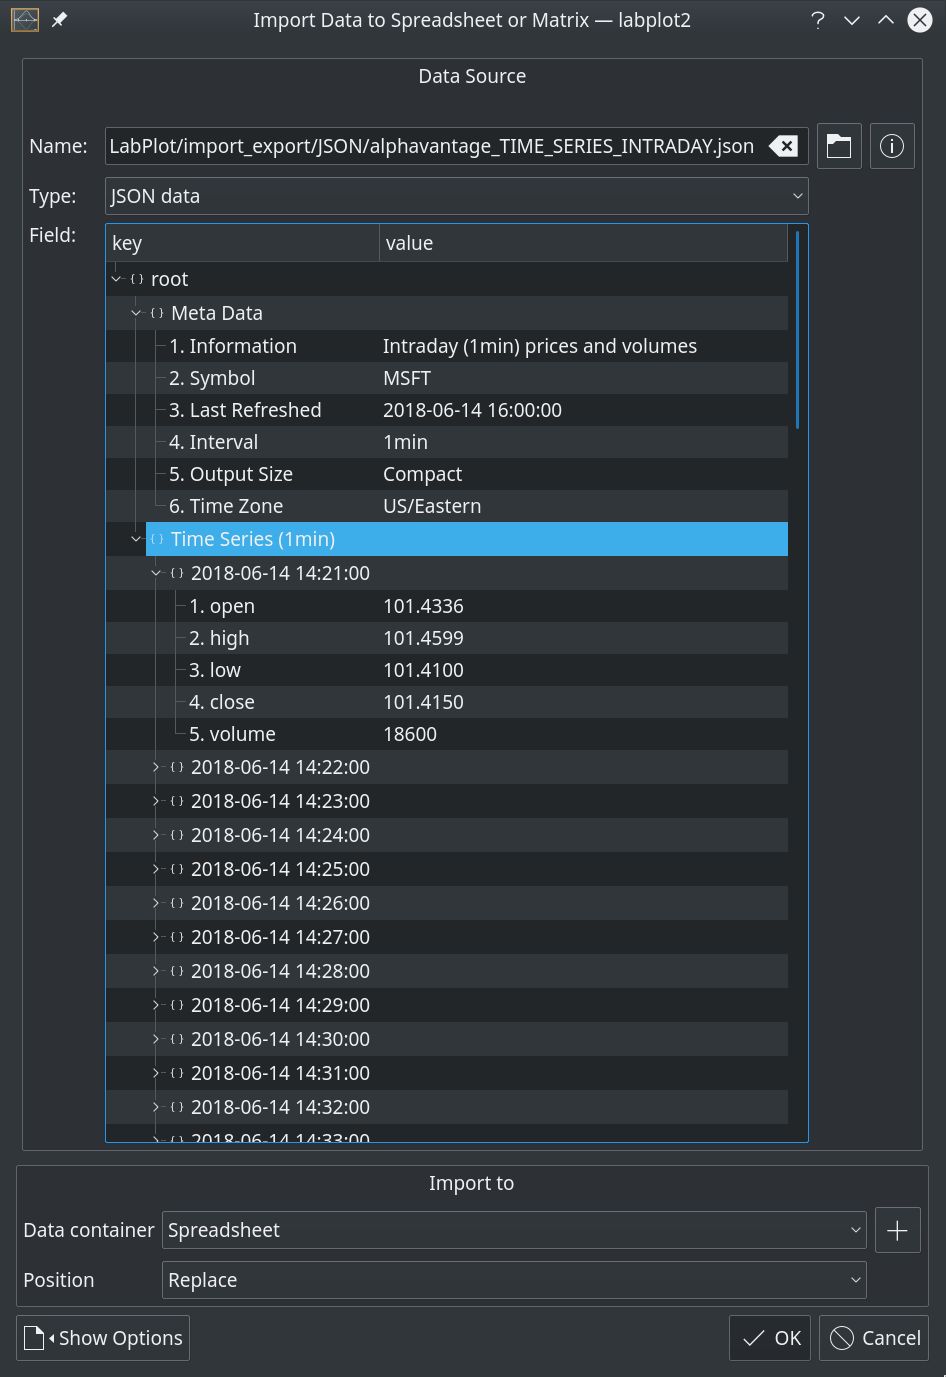This screenshot has height=1377, width=946.
Task: Clear the Name field using the erase icon
Action: pos(784,145)
